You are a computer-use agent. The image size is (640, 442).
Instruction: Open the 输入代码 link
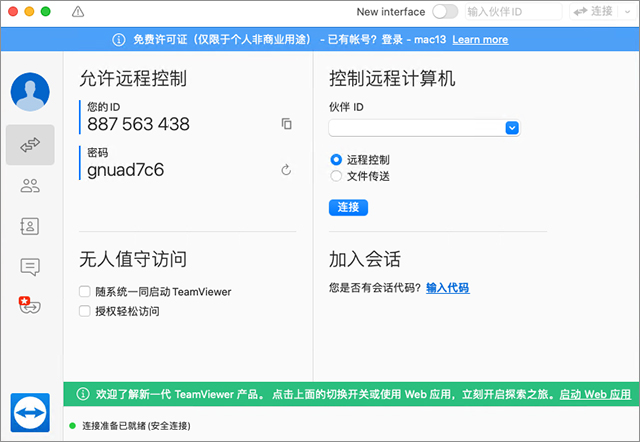click(x=447, y=288)
